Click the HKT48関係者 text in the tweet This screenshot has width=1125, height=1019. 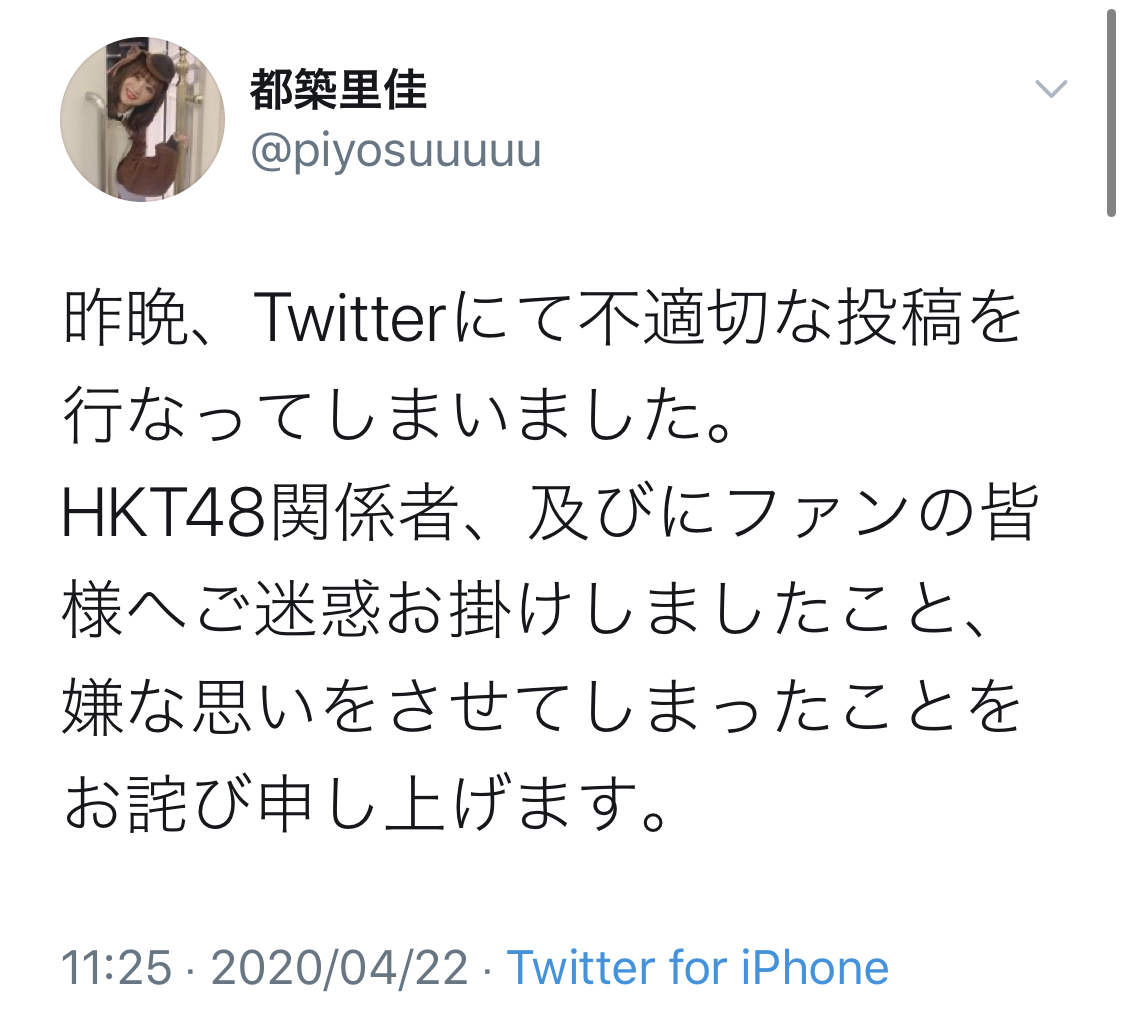tap(260, 514)
